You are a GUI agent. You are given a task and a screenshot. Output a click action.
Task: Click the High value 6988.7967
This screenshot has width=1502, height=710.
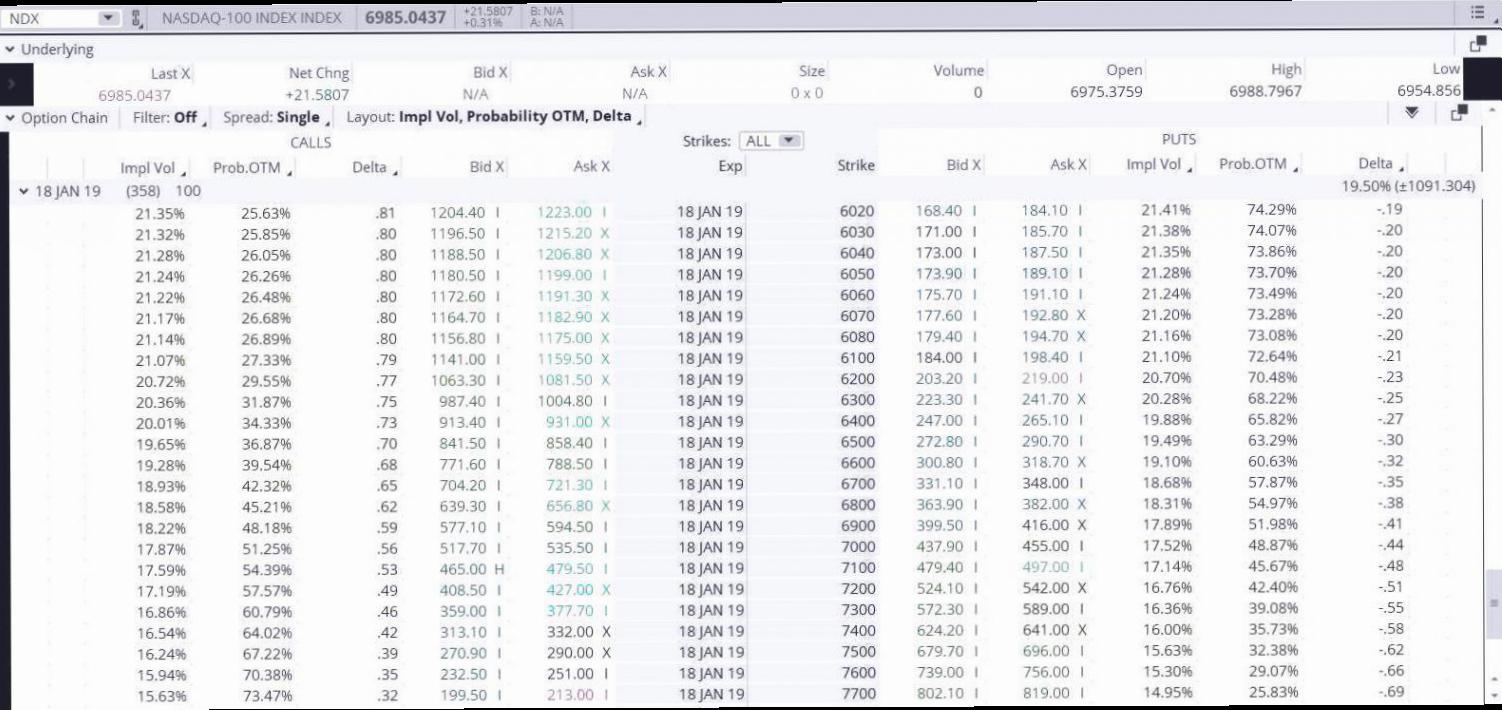point(1265,91)
